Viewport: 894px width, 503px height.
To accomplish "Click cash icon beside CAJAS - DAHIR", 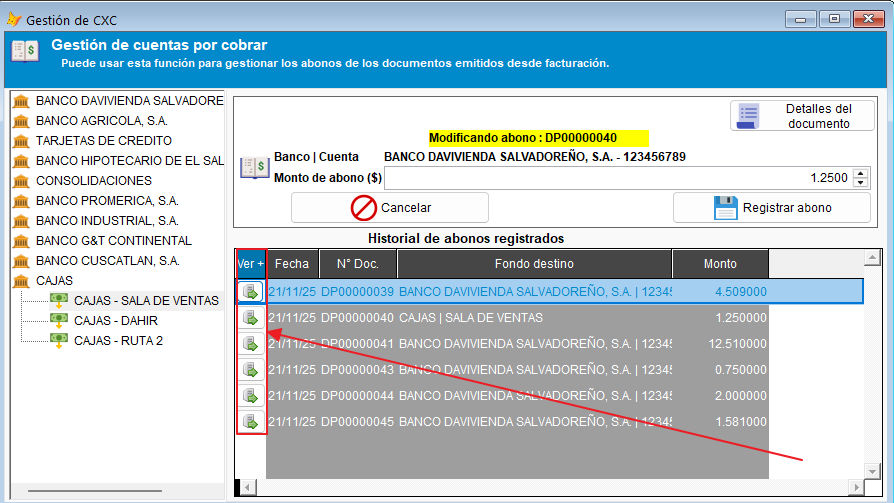I will 59,321.
